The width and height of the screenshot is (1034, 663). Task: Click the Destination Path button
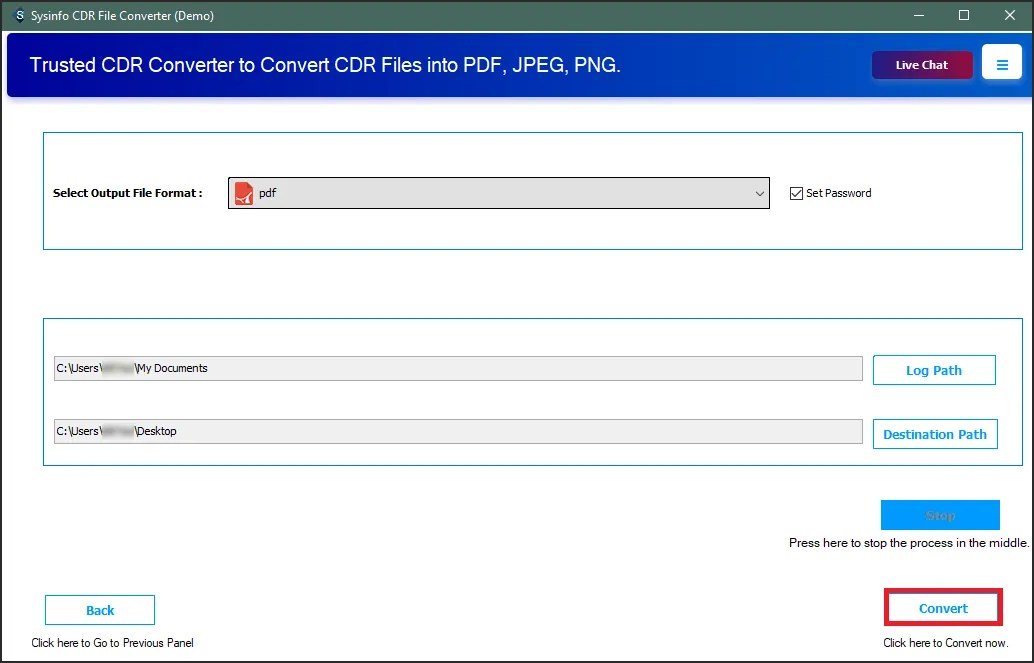coord(935,434)
